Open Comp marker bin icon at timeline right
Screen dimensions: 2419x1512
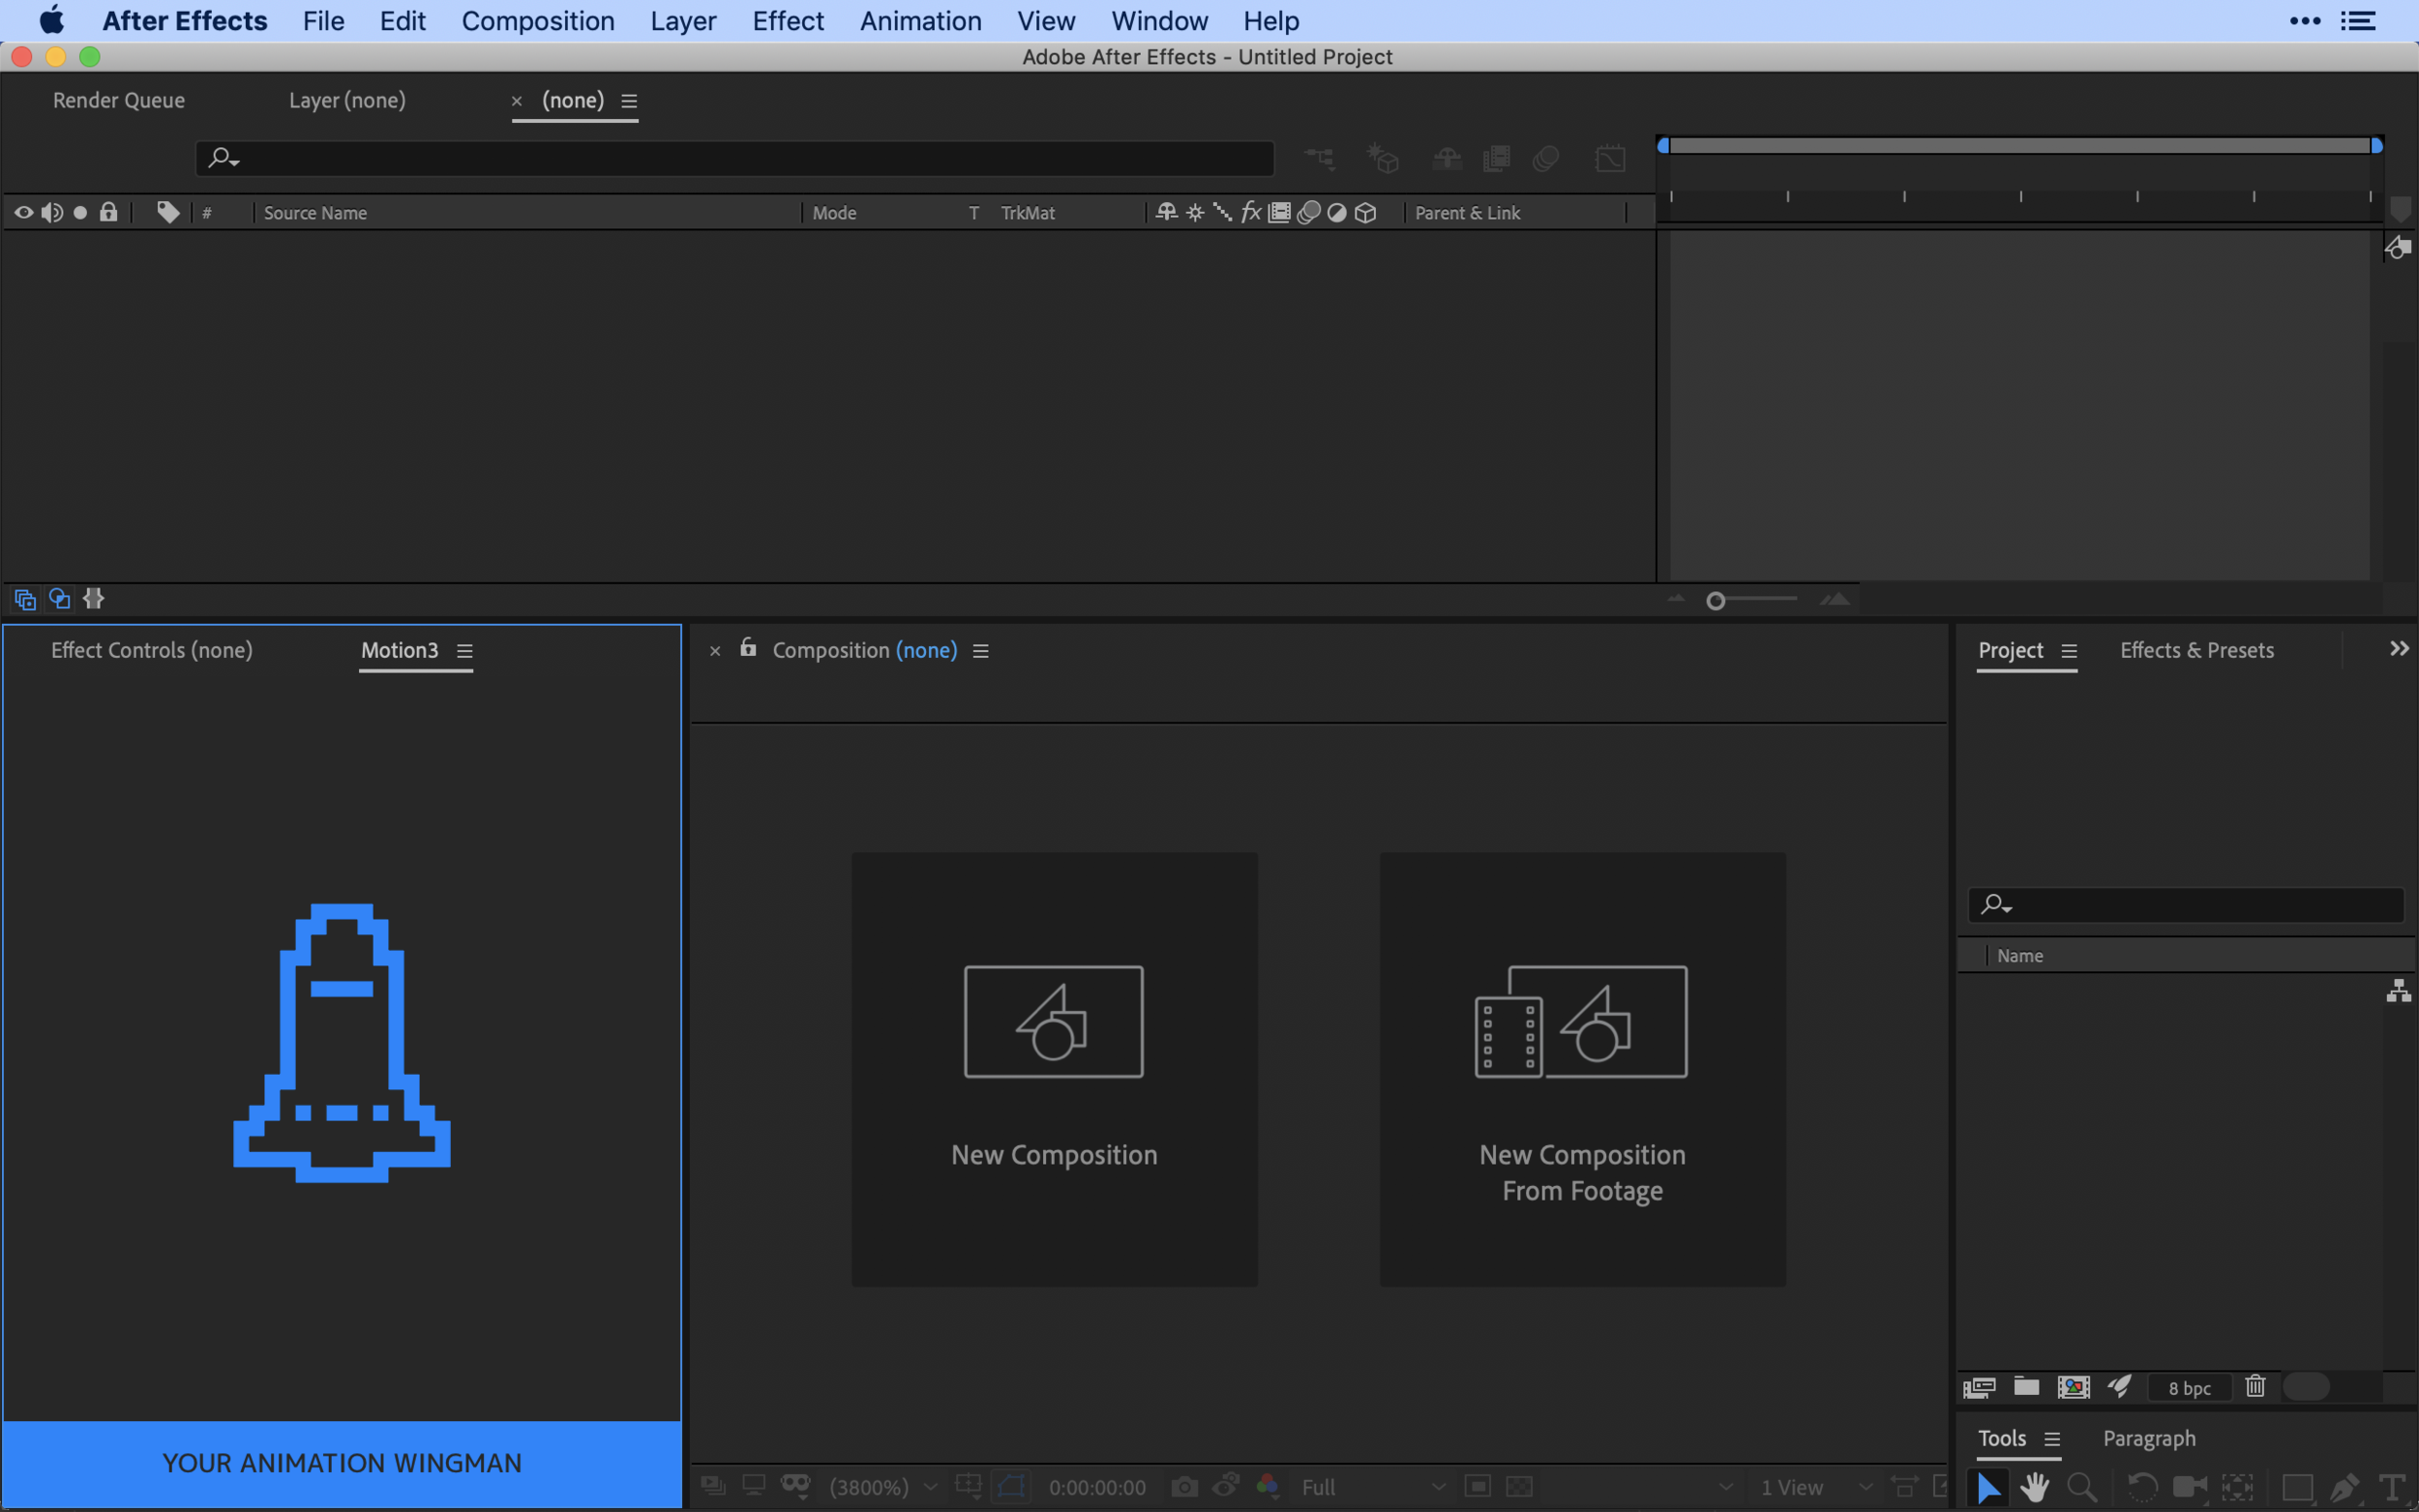tap(2400, 210)
